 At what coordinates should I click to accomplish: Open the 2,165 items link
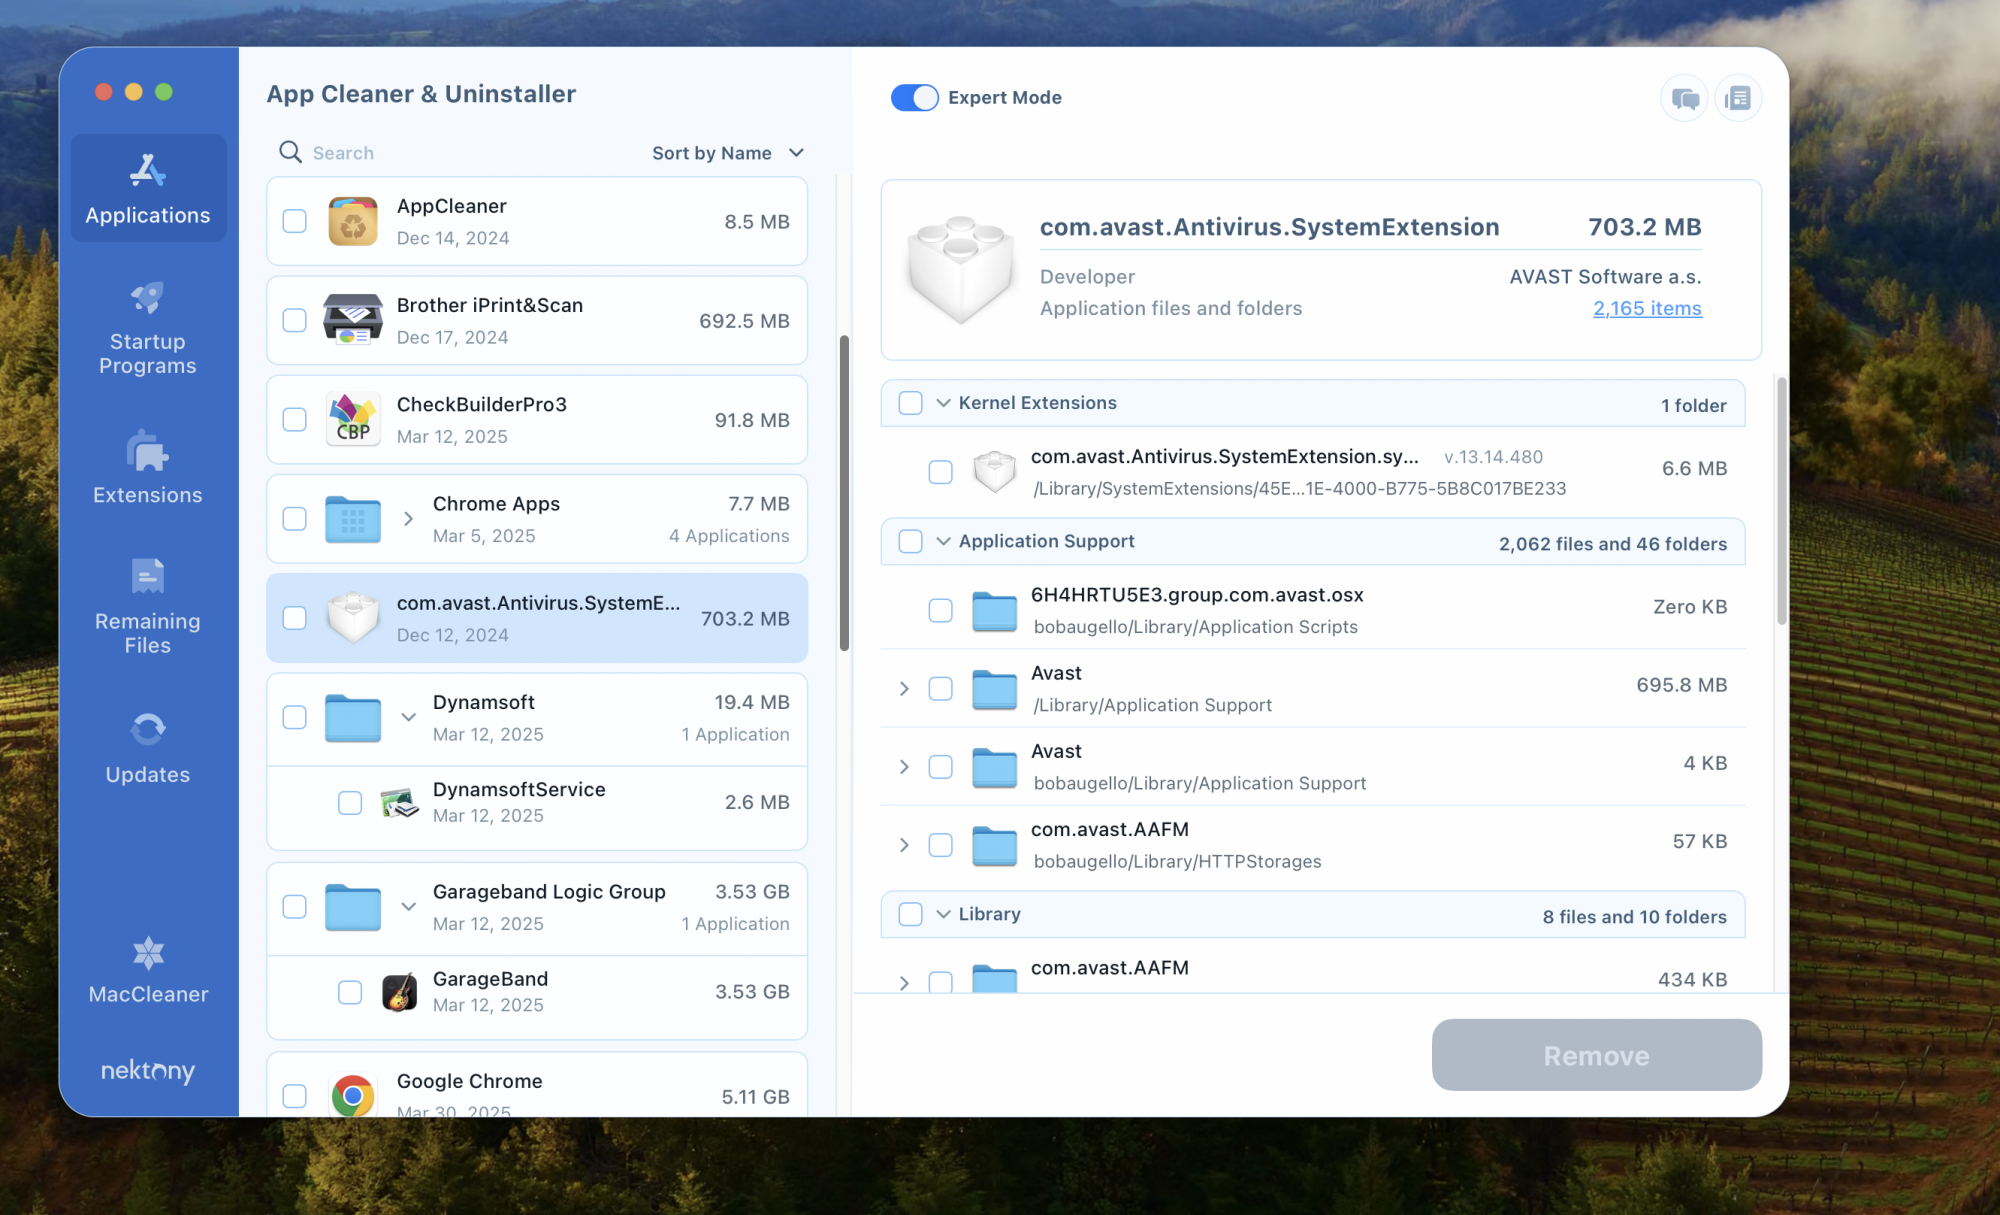point(1647,309)
